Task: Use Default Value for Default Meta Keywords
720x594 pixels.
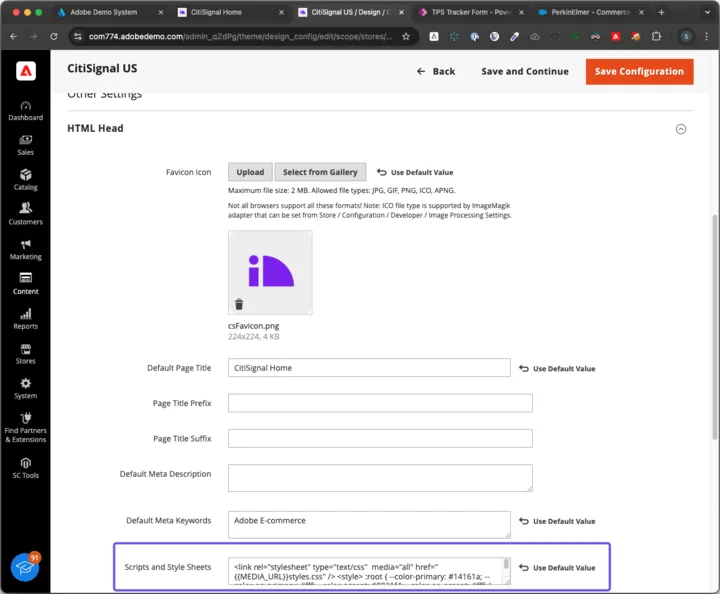Action: tap(557, 521)
